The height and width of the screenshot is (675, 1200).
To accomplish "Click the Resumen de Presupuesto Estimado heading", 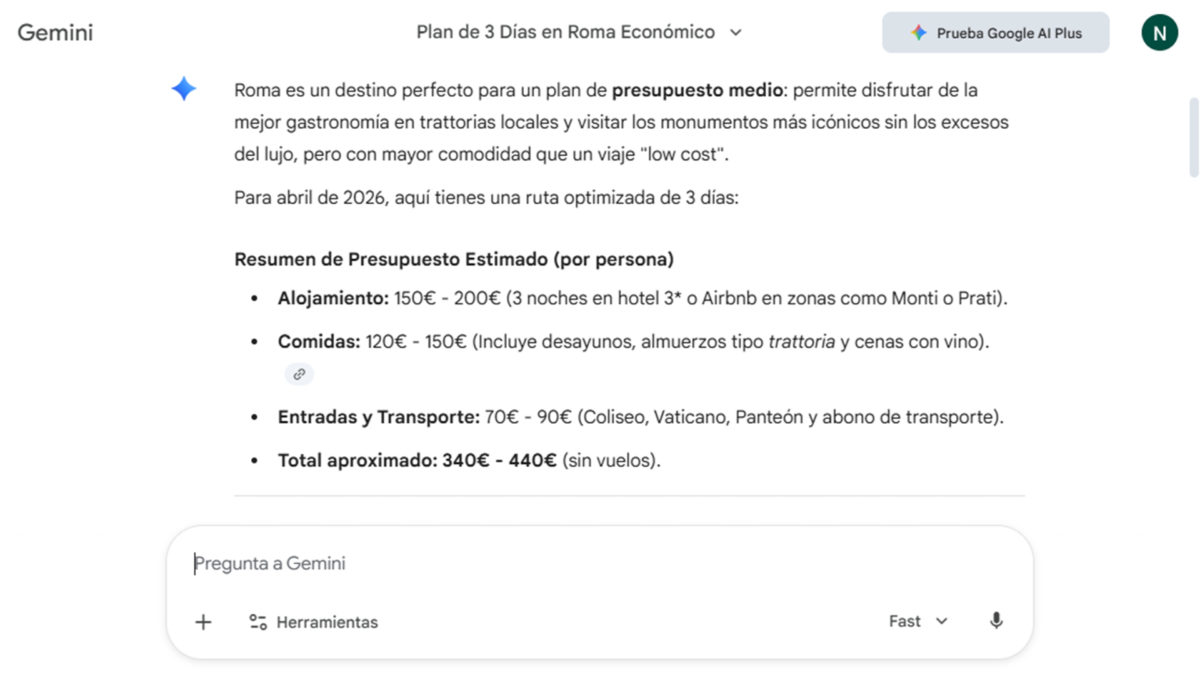I will pyautogui.click(x=454, y=259).
